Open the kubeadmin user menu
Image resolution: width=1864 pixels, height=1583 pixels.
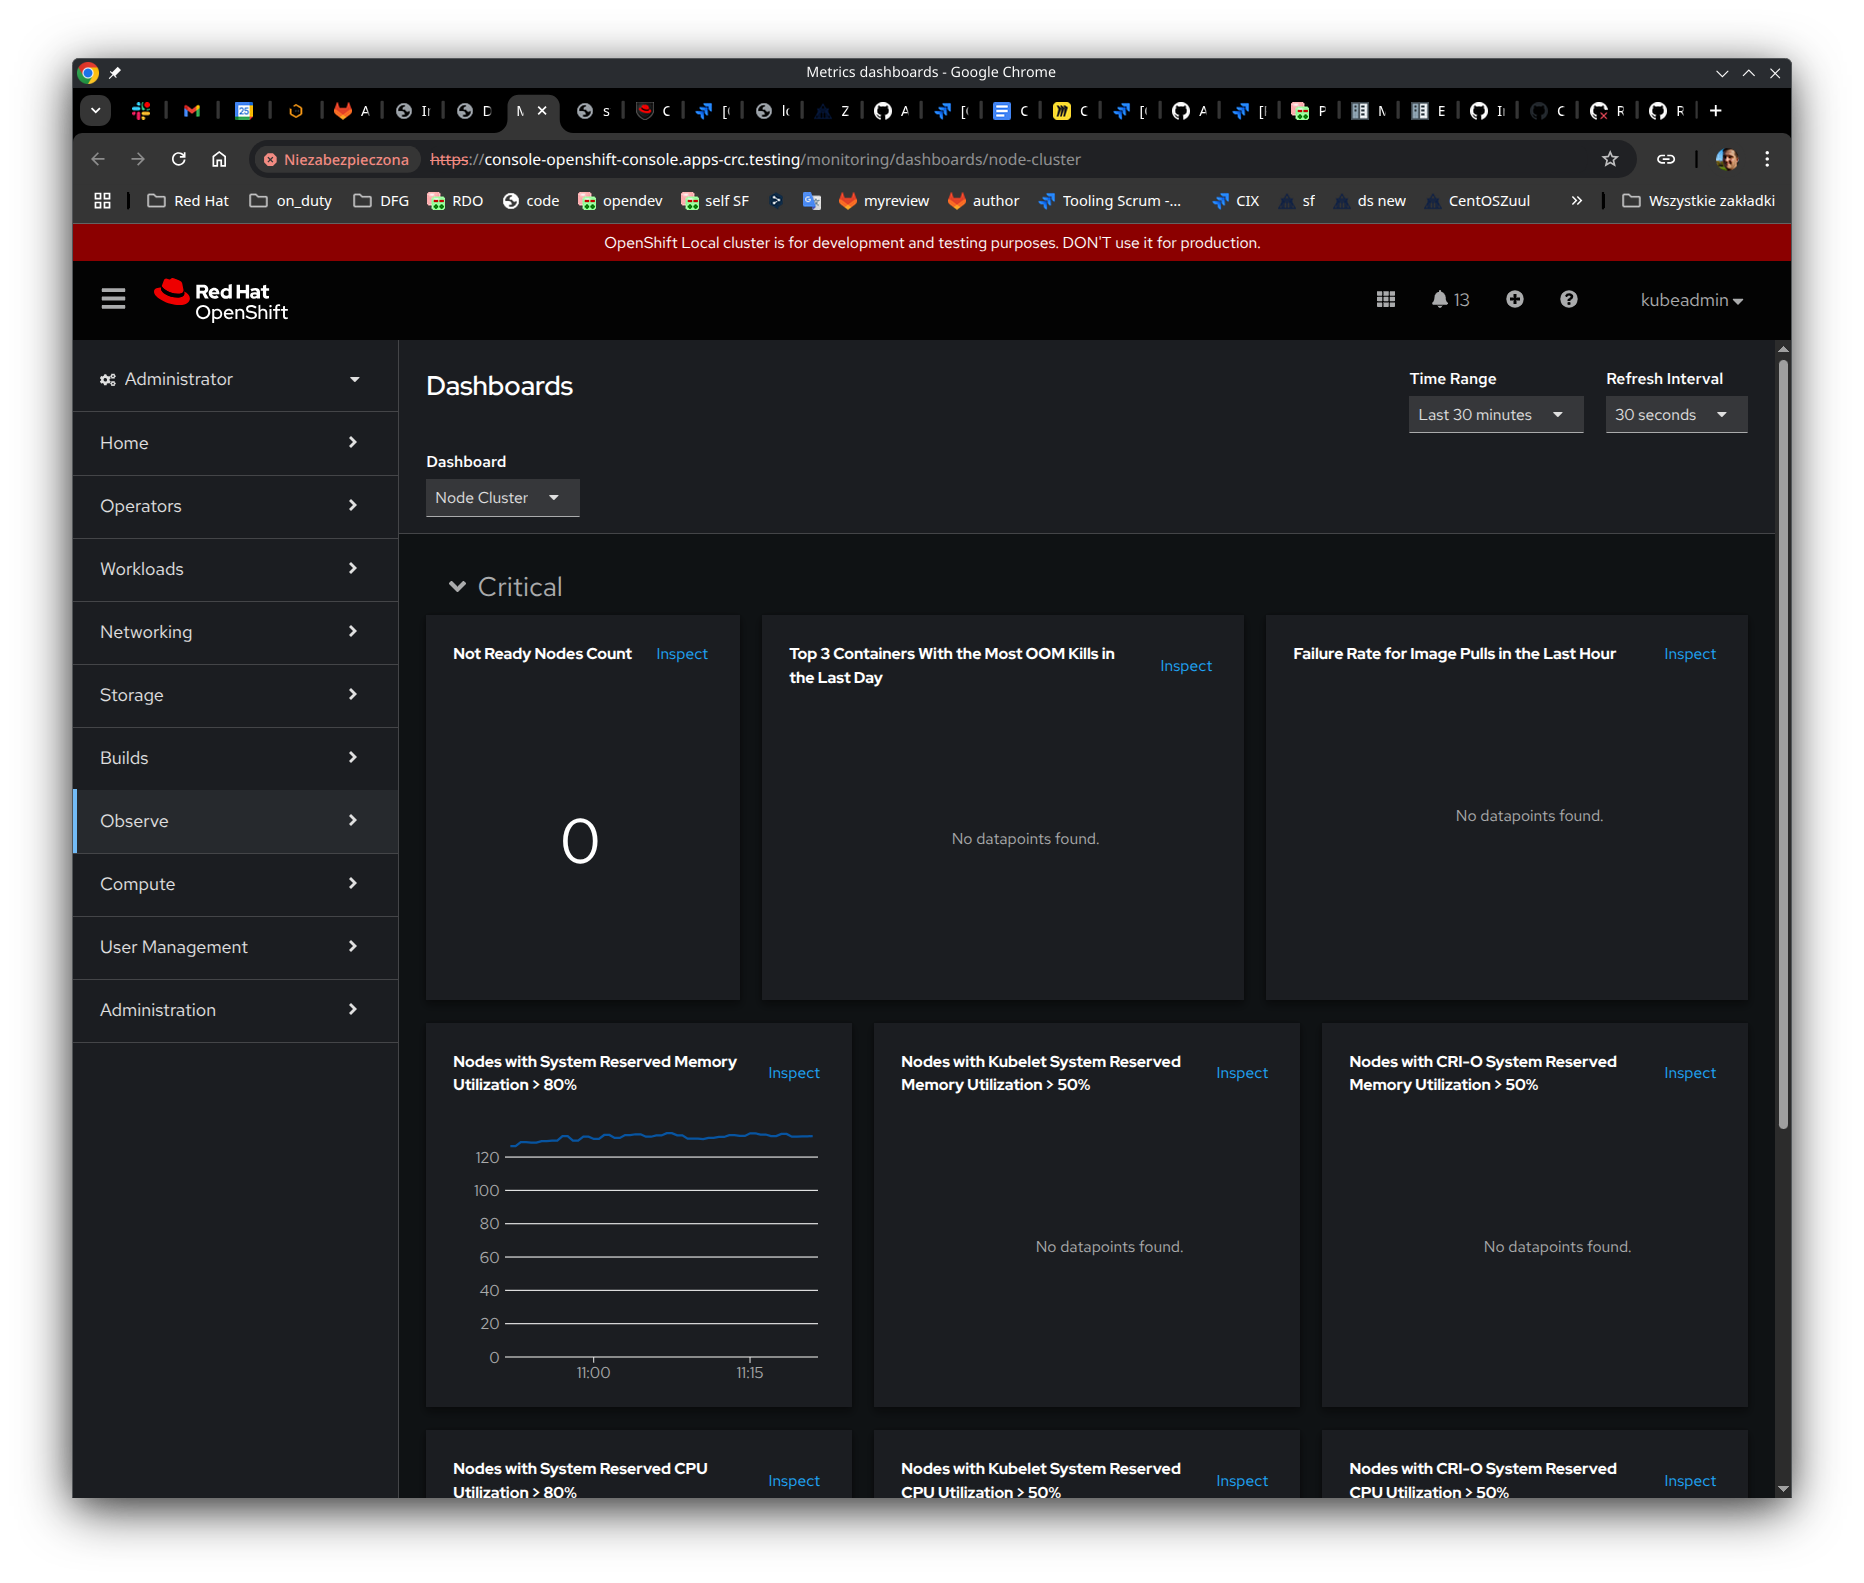[1691, 300]
